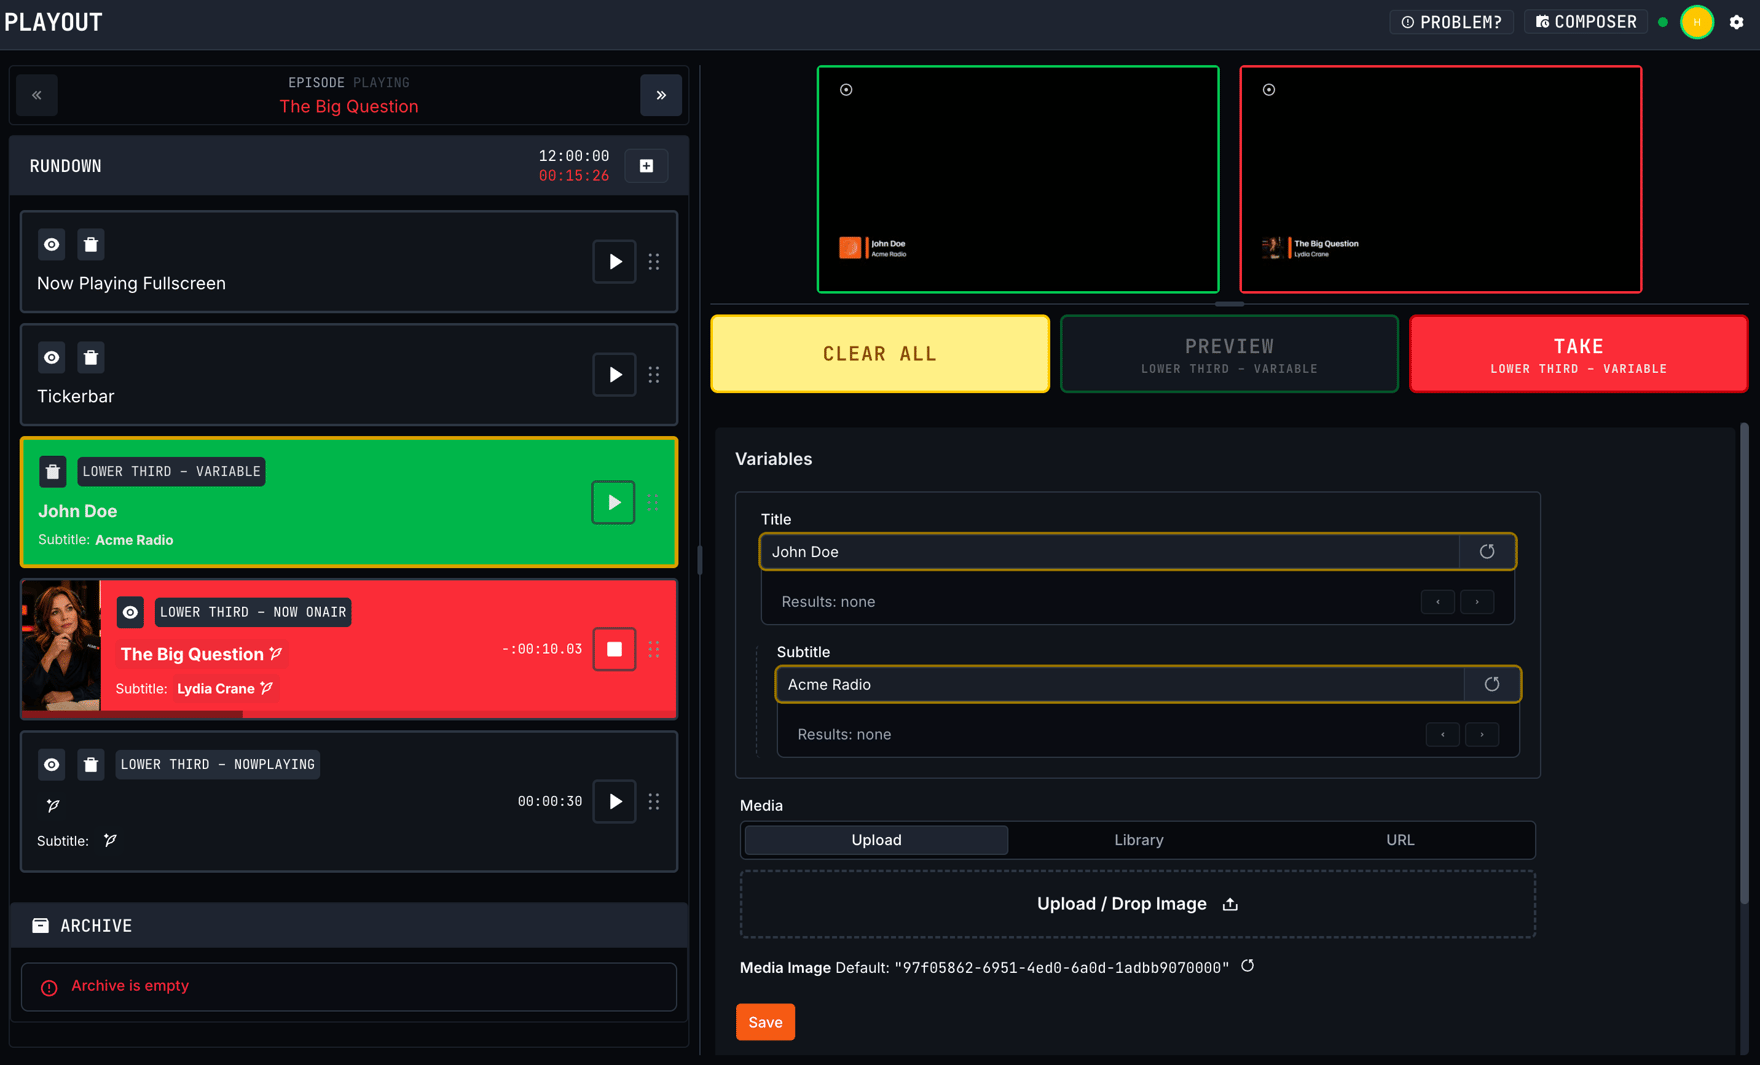Show previous Title search result
The image size is (1760, 1065).
1438,602
